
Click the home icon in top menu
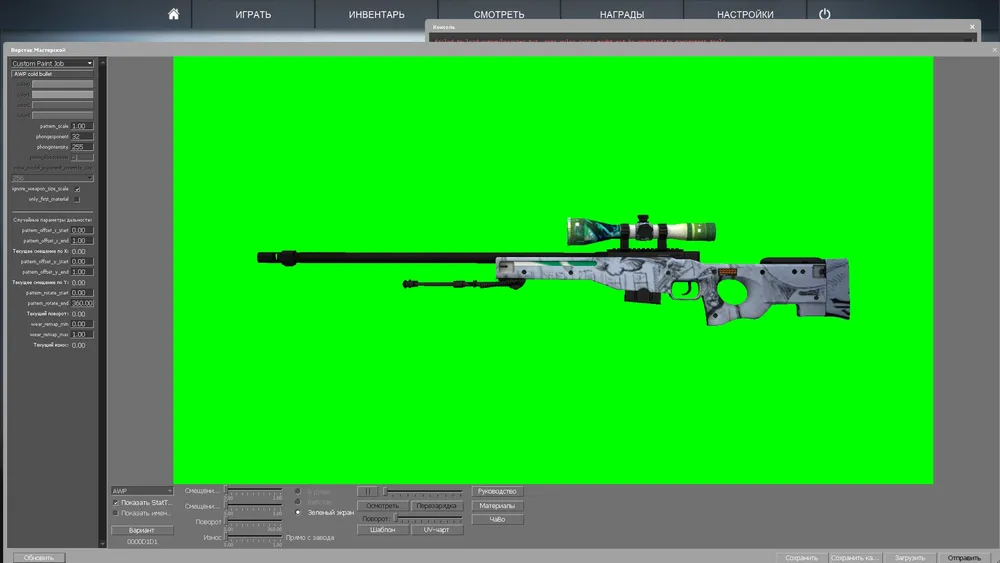point(174,14)
